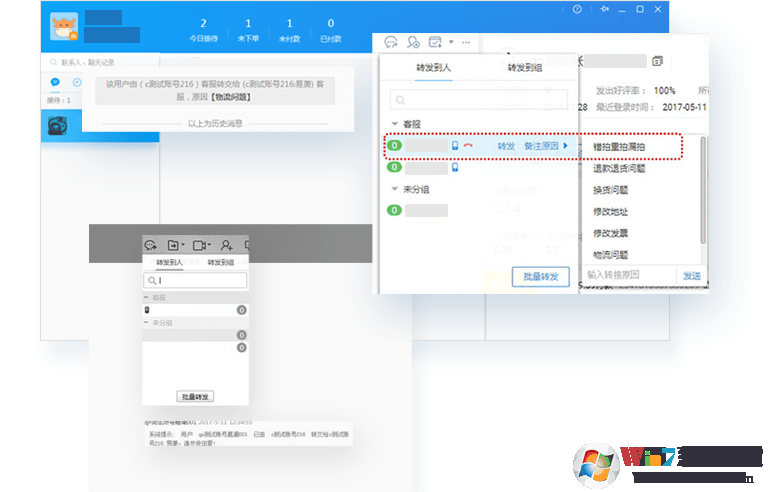The width and height of the screenshot is (770, 492).
Task: Collapse the 客服 group in small popup
Action: pyautogui.click(x=146, y=298)
